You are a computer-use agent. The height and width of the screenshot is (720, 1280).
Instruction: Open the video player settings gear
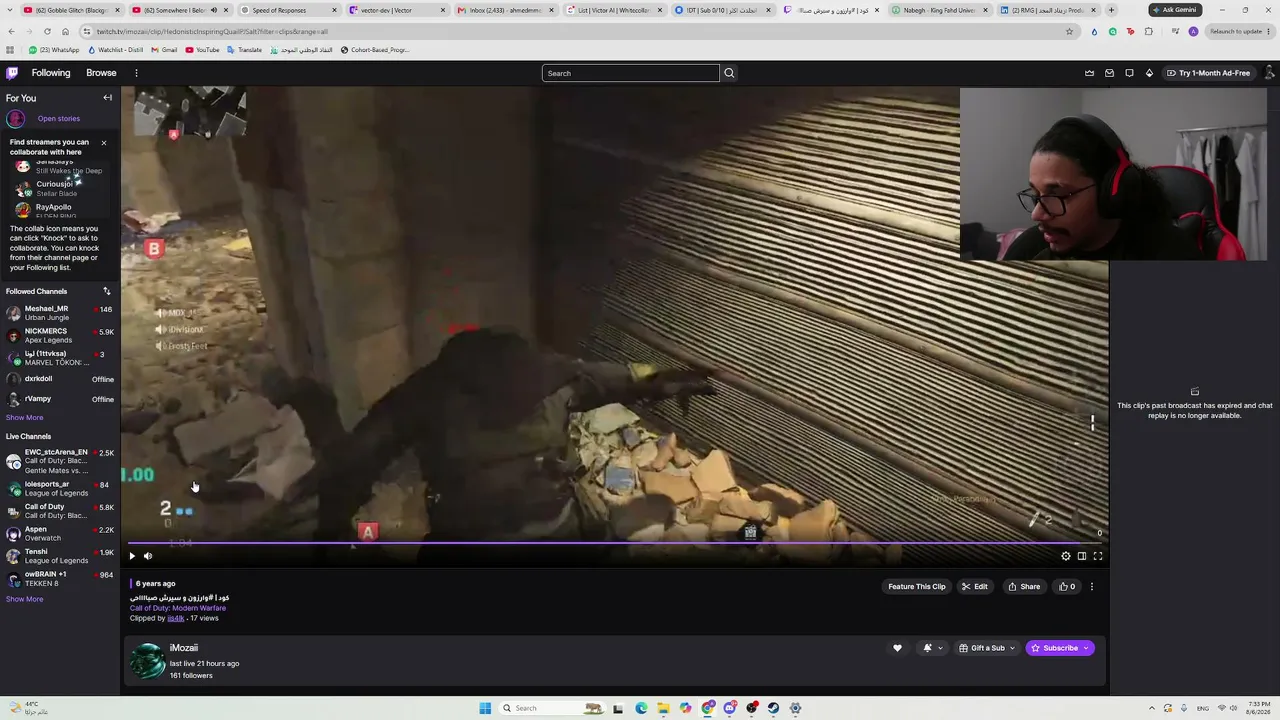1066,556
